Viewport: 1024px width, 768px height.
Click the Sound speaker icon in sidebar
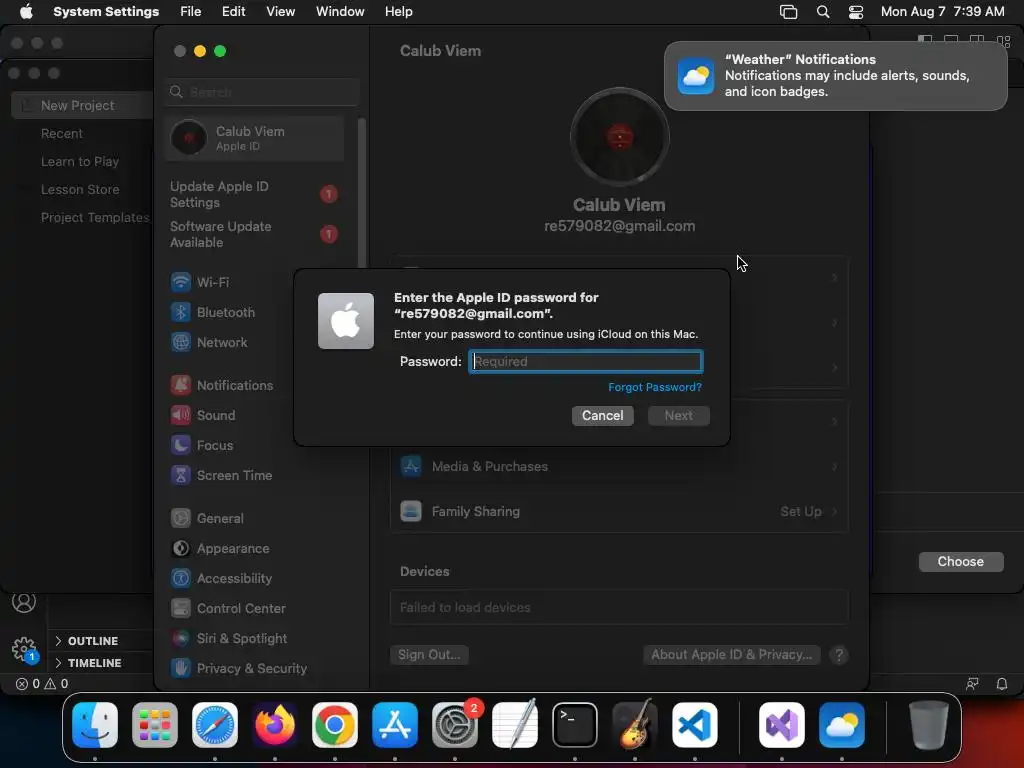pyautogui.click(x=181, y=415)
